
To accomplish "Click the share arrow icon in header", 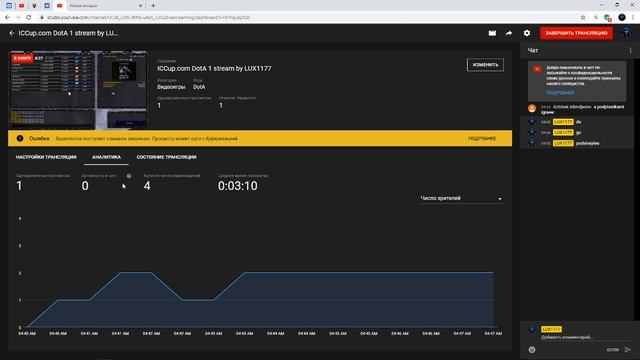I will pyautogui.click(x=509, y=33).
